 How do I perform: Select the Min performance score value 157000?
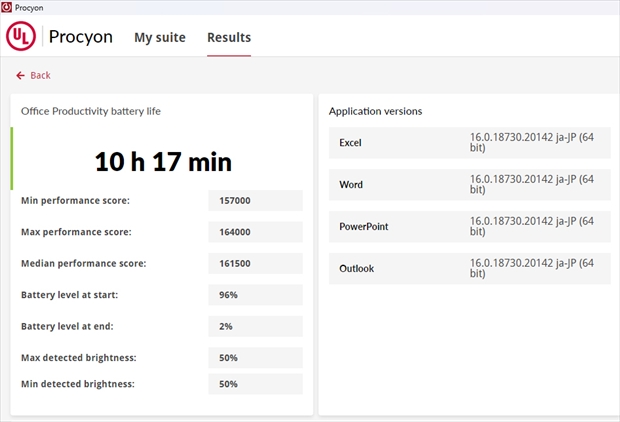tap(255, 201)
